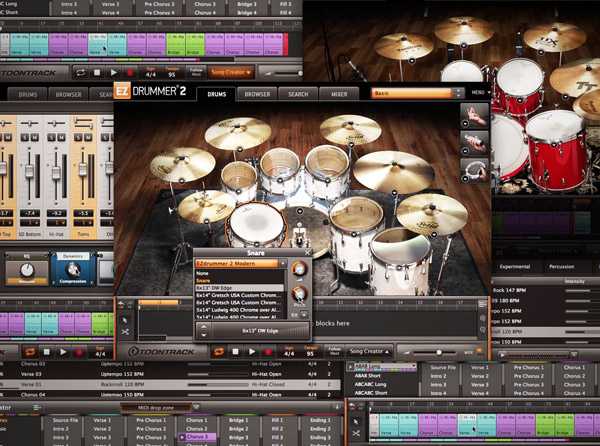Record in the left mixer window transport
This screenshot has width=600, height=446.
[79, 352]
